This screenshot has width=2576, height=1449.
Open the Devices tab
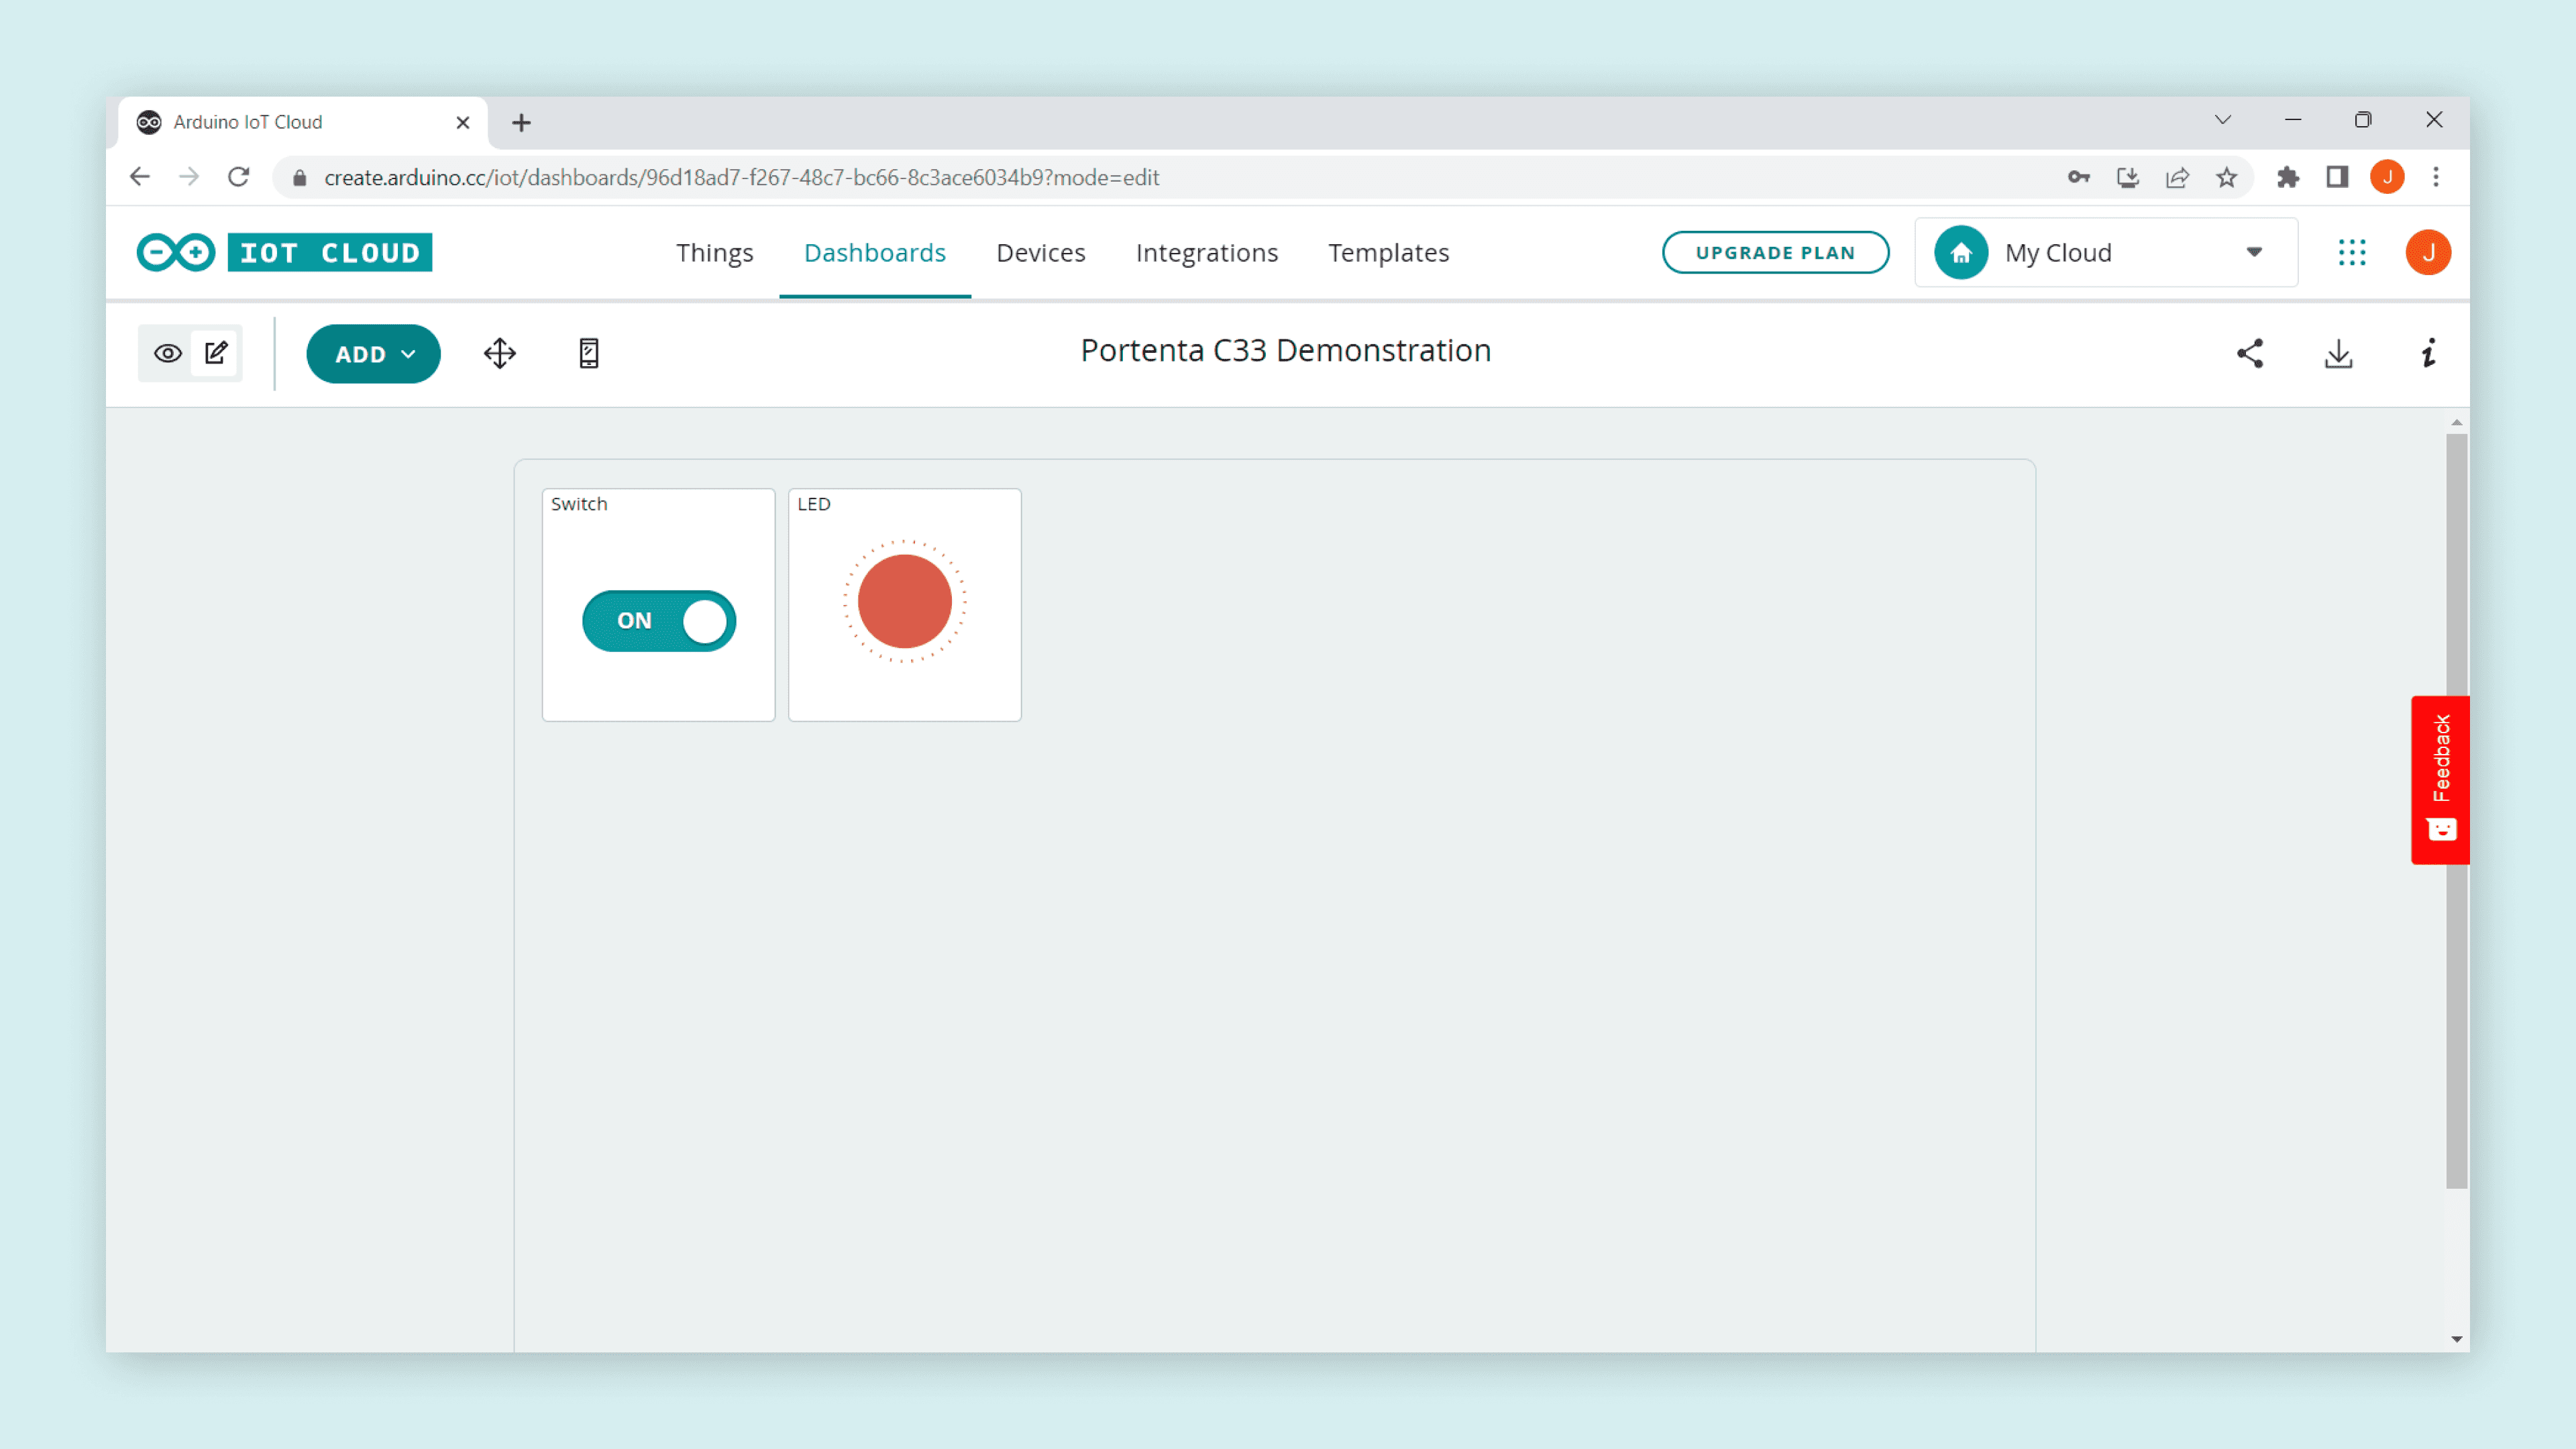click(1040, 252)
